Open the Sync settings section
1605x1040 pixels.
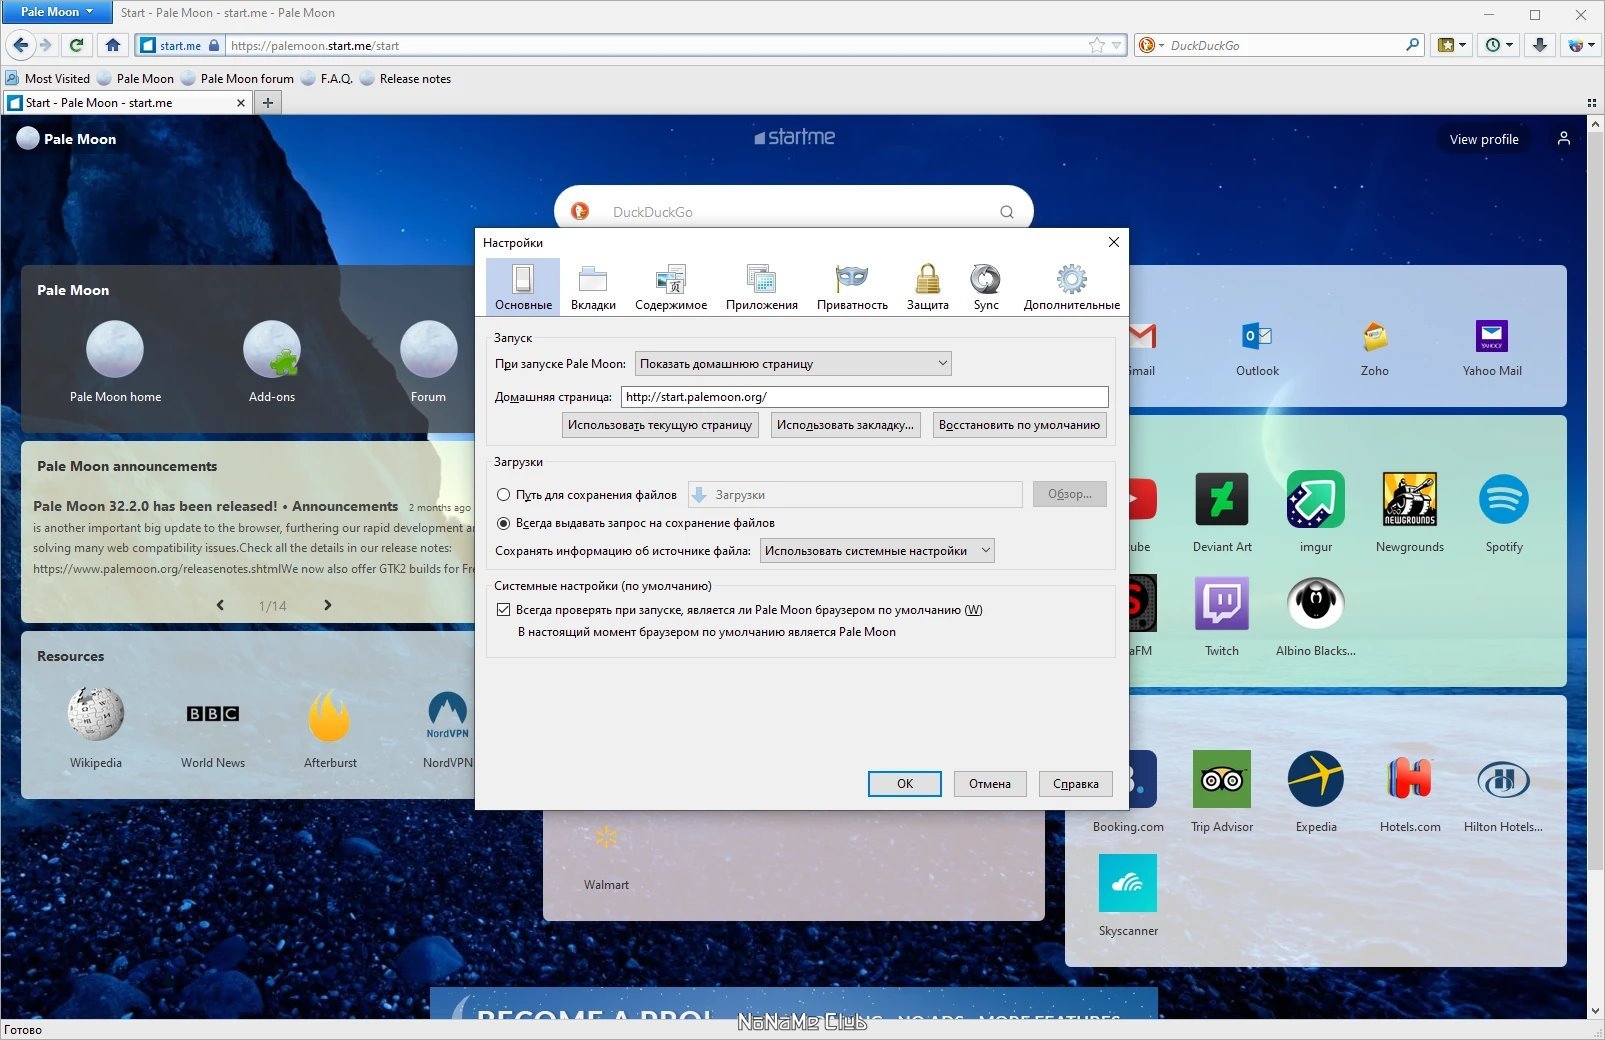click(986, 287)
